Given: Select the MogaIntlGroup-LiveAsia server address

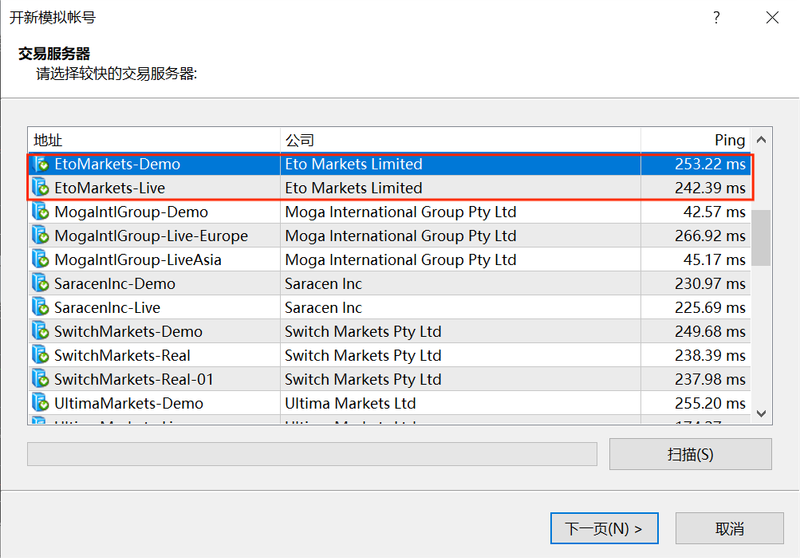Looking at the screenshot, I should tap(138, 260).
